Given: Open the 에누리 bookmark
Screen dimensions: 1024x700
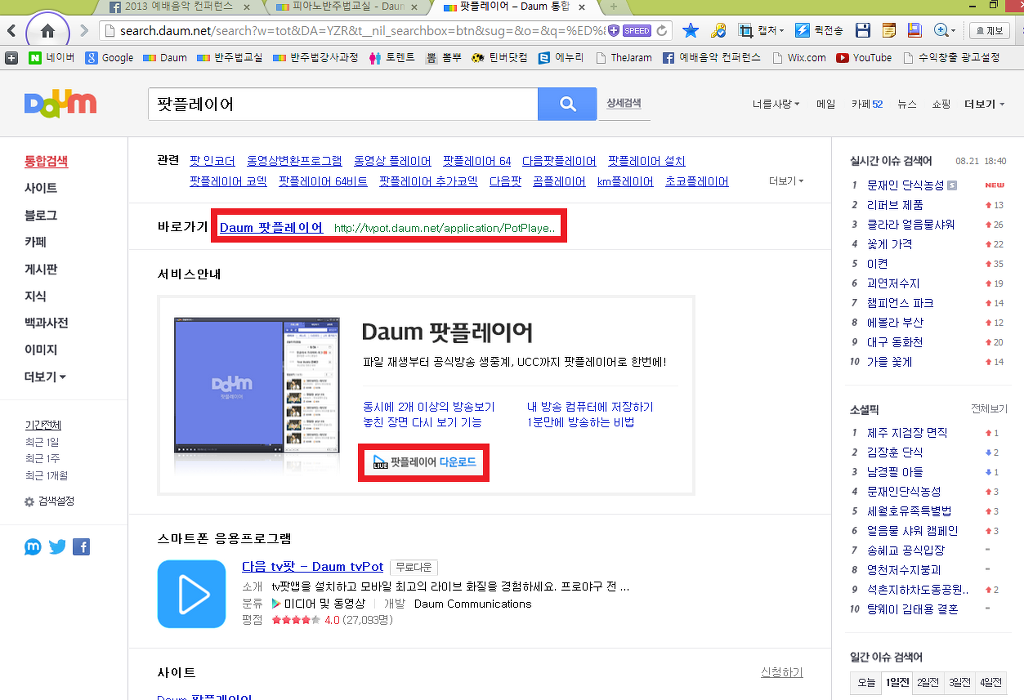Looking at the screenshot, I should click(561, 57).
